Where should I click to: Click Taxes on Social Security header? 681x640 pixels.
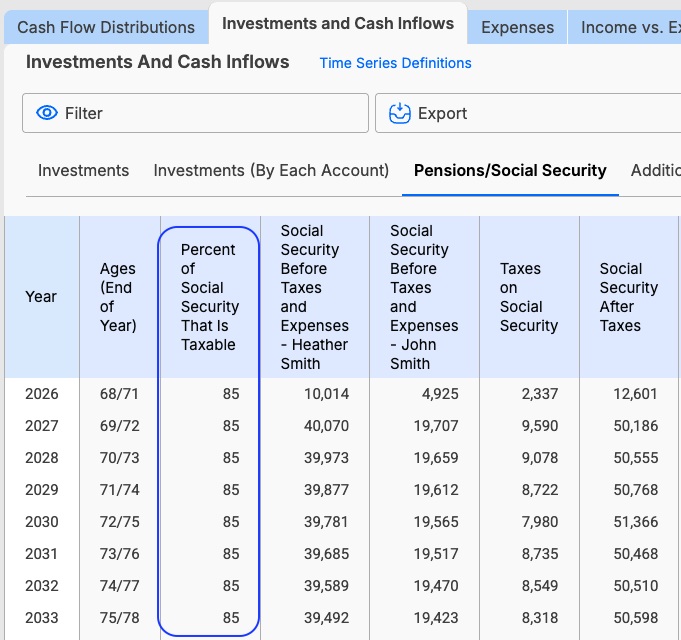click(x=529, y=297)
